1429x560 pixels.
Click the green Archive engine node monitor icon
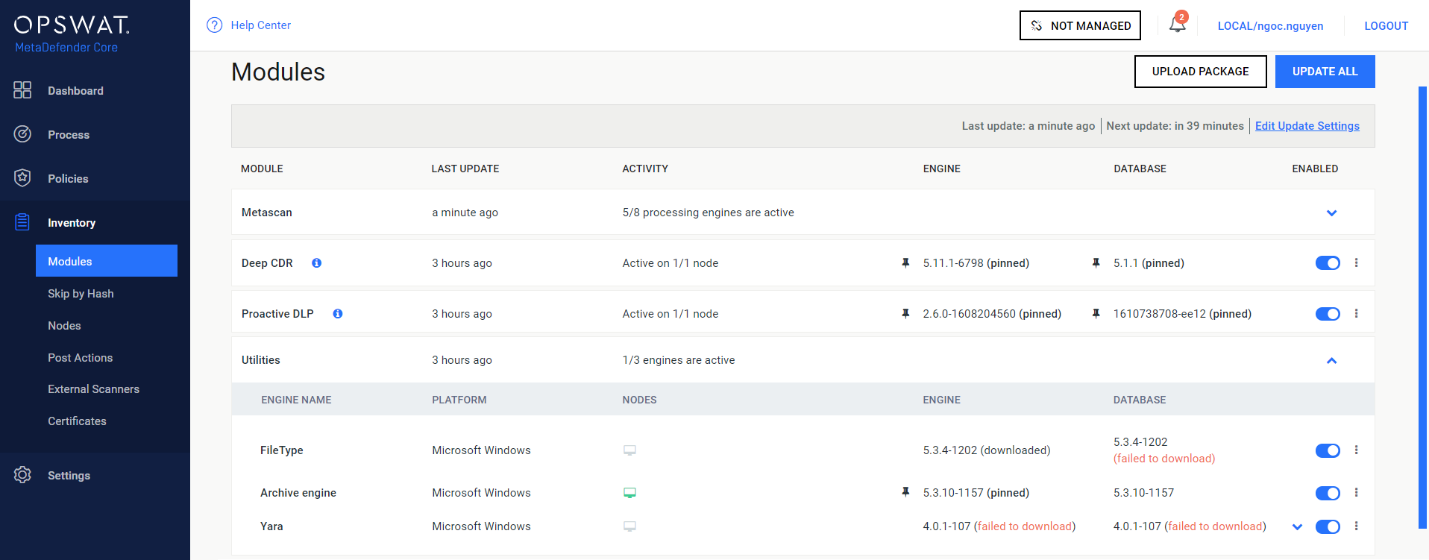tap(630, 492)
